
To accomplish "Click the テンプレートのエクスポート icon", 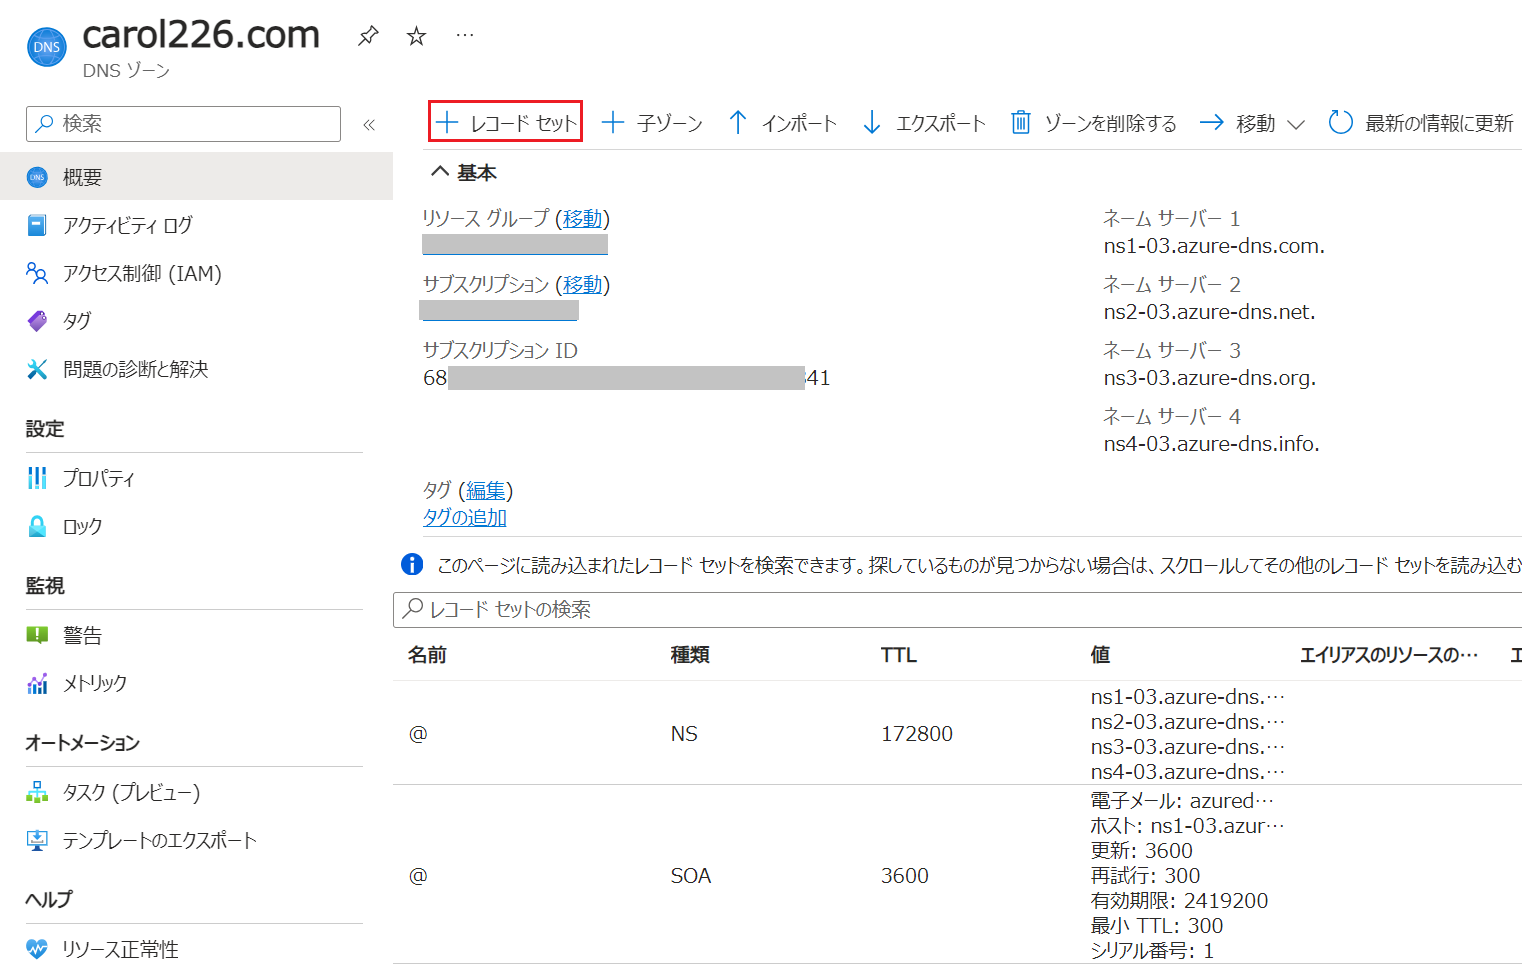I will tap(37, 840).
